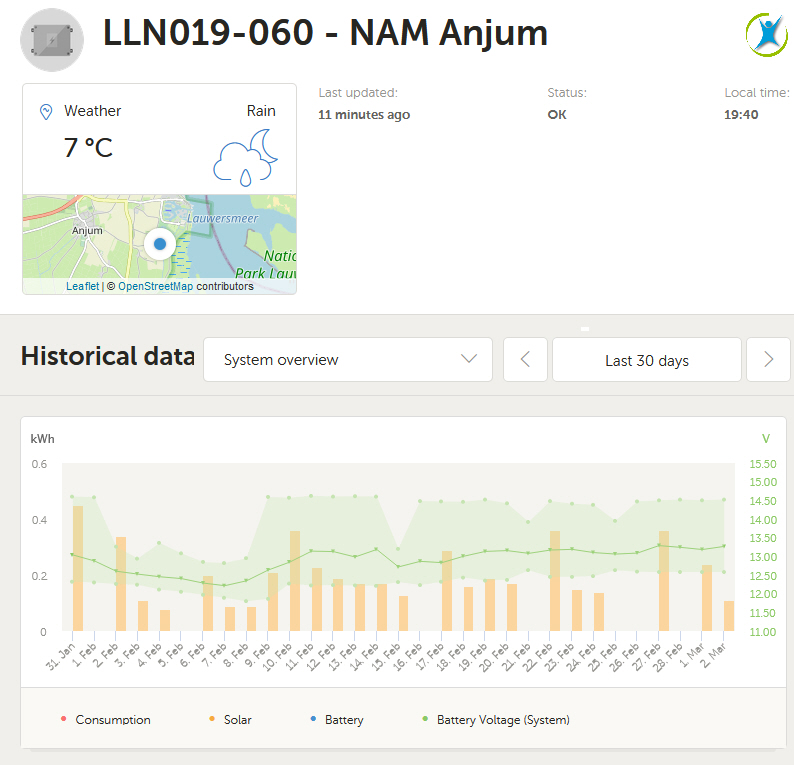This screenshot has height=765, width=794.
Task: Click the dropdown chevron in System overview
Action: coord(469,359)
